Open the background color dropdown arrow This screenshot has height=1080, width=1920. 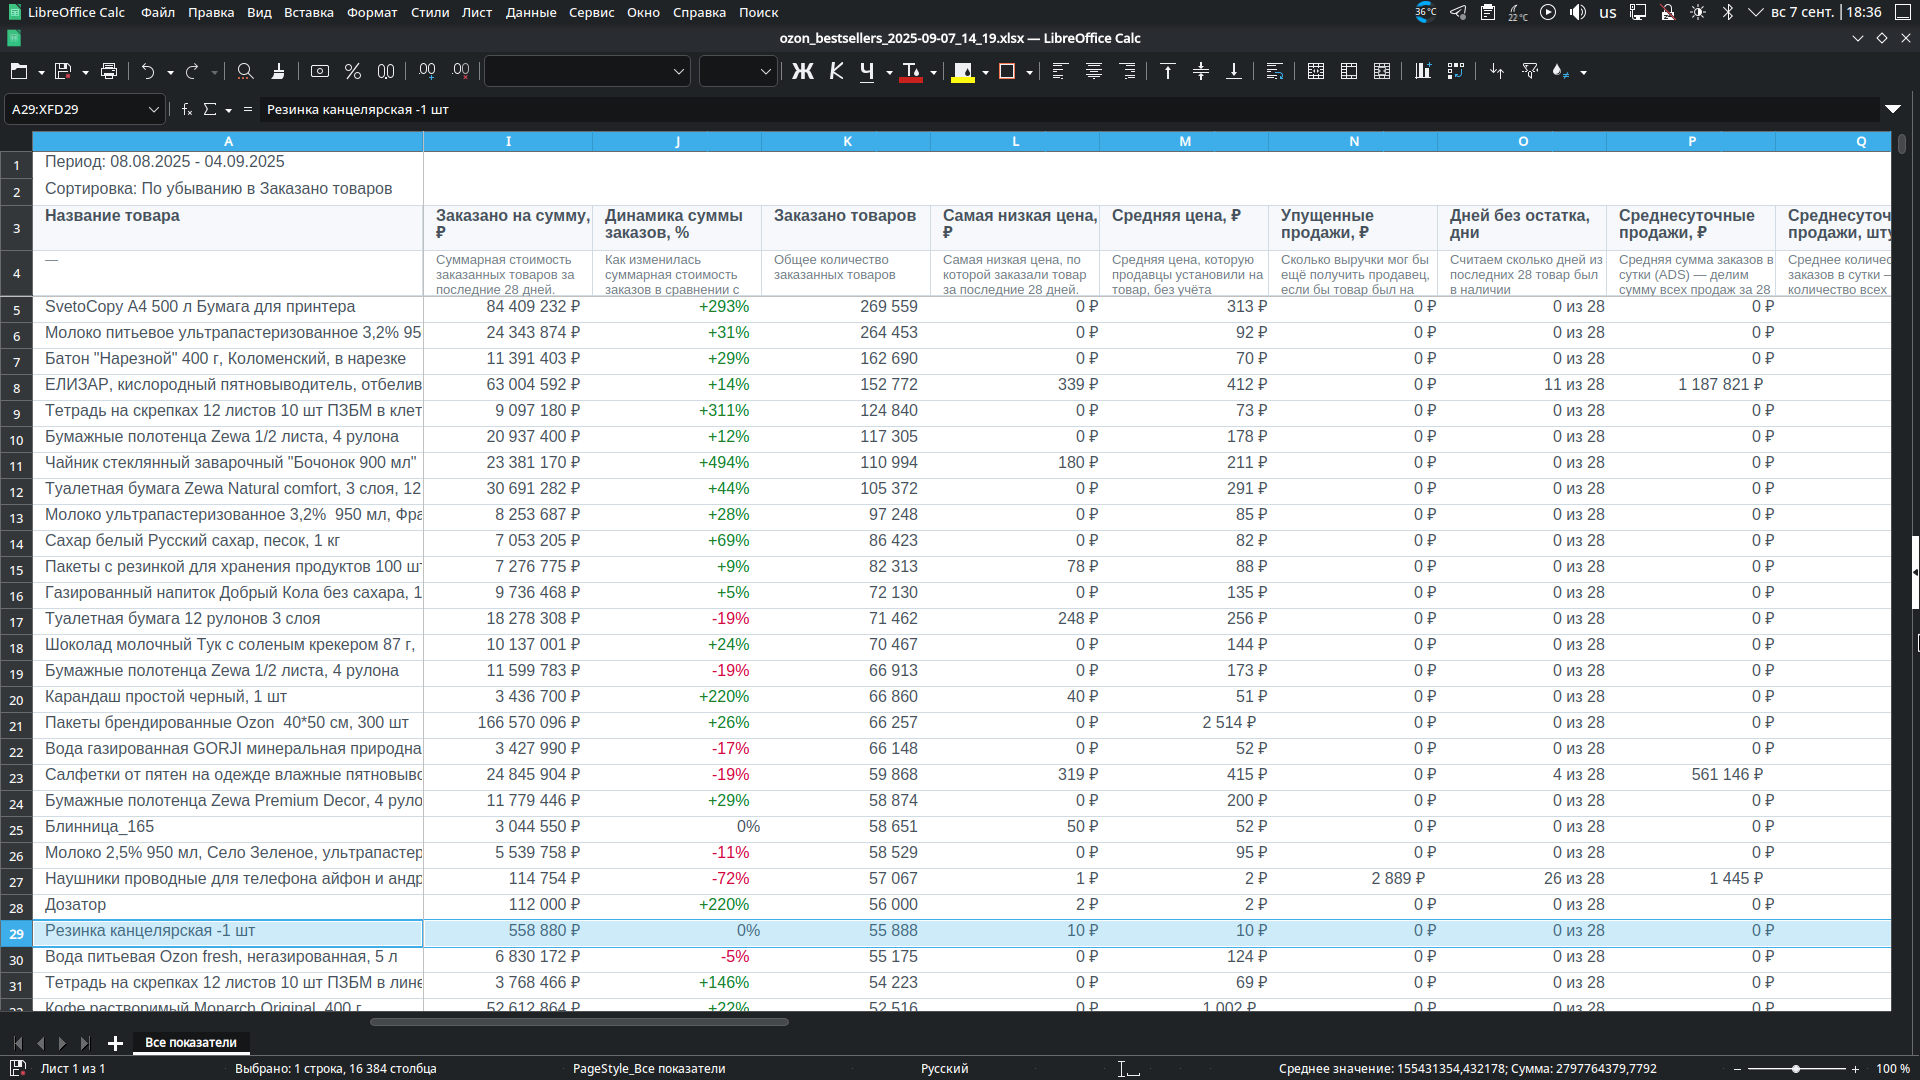click(x=985, y=72)
